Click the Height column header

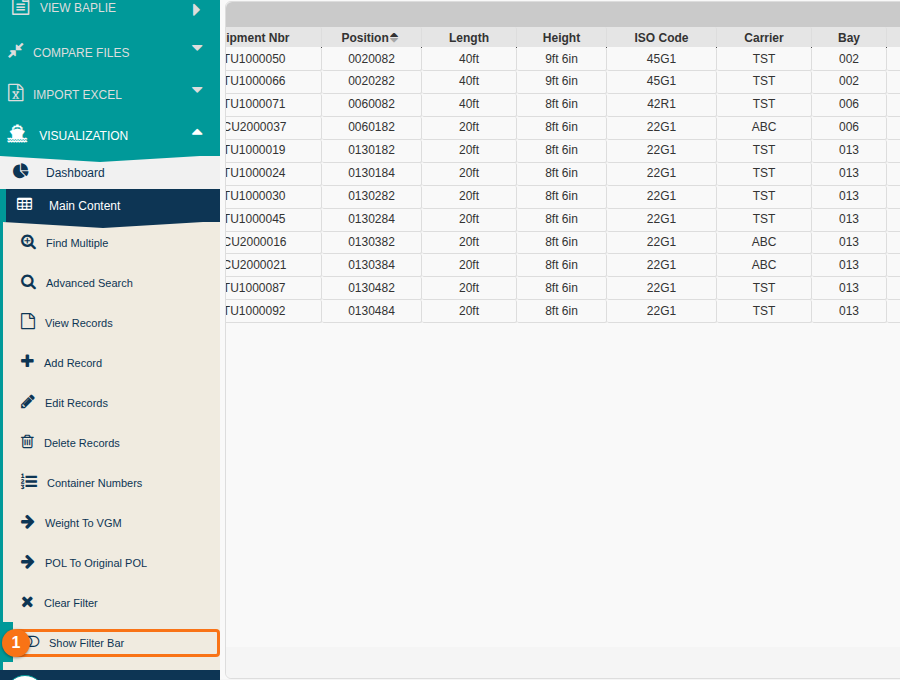[561, 38]
